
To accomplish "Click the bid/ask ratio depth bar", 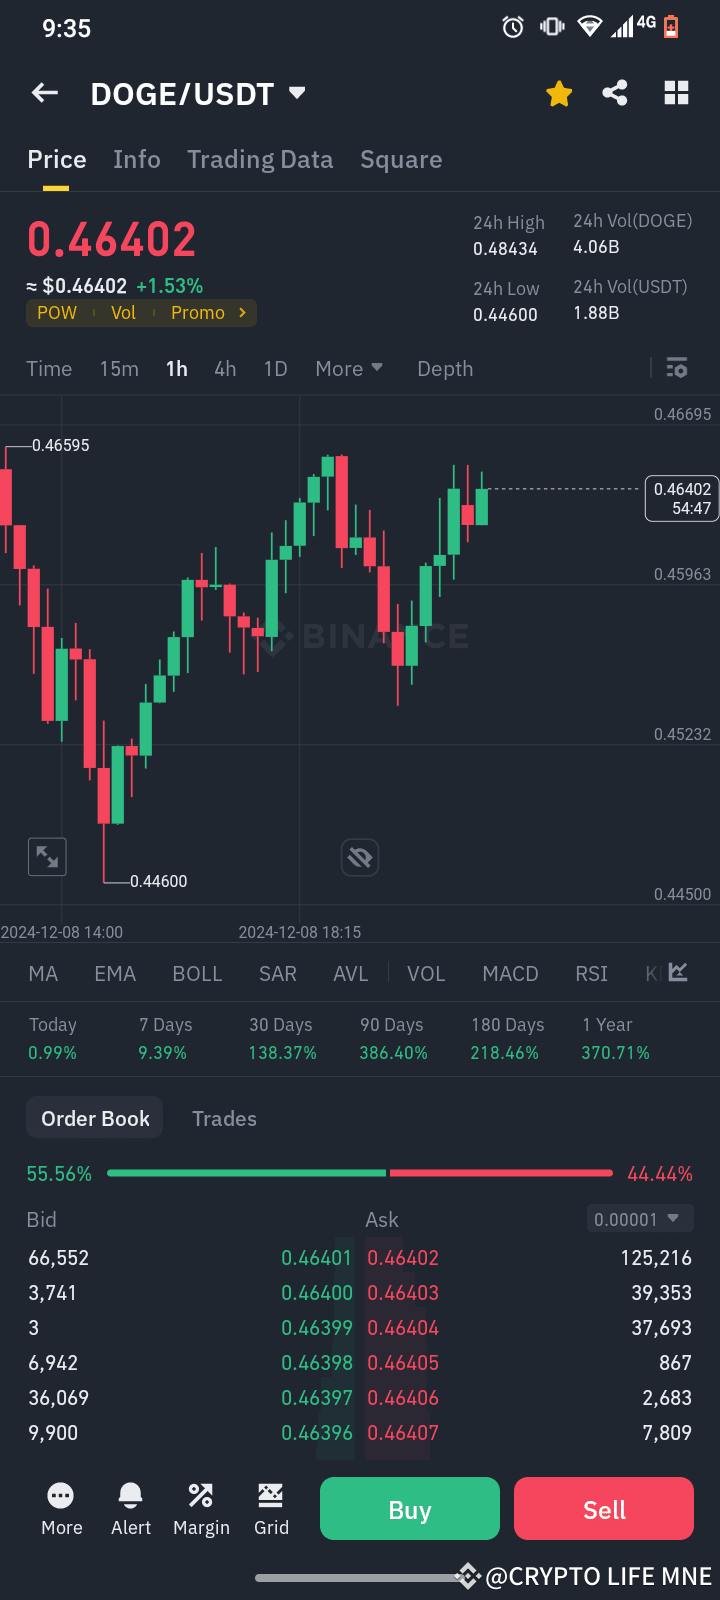I will tap(360, 1172).
